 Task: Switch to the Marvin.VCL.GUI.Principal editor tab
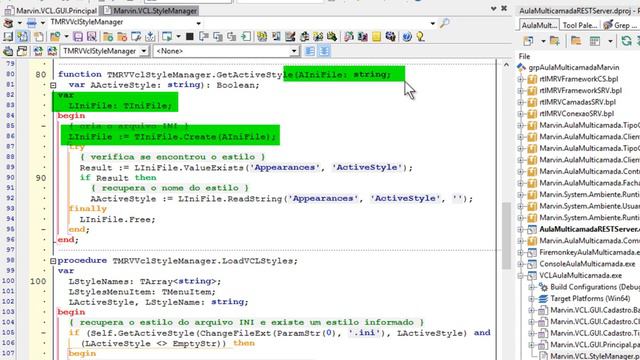click(51, 11)
